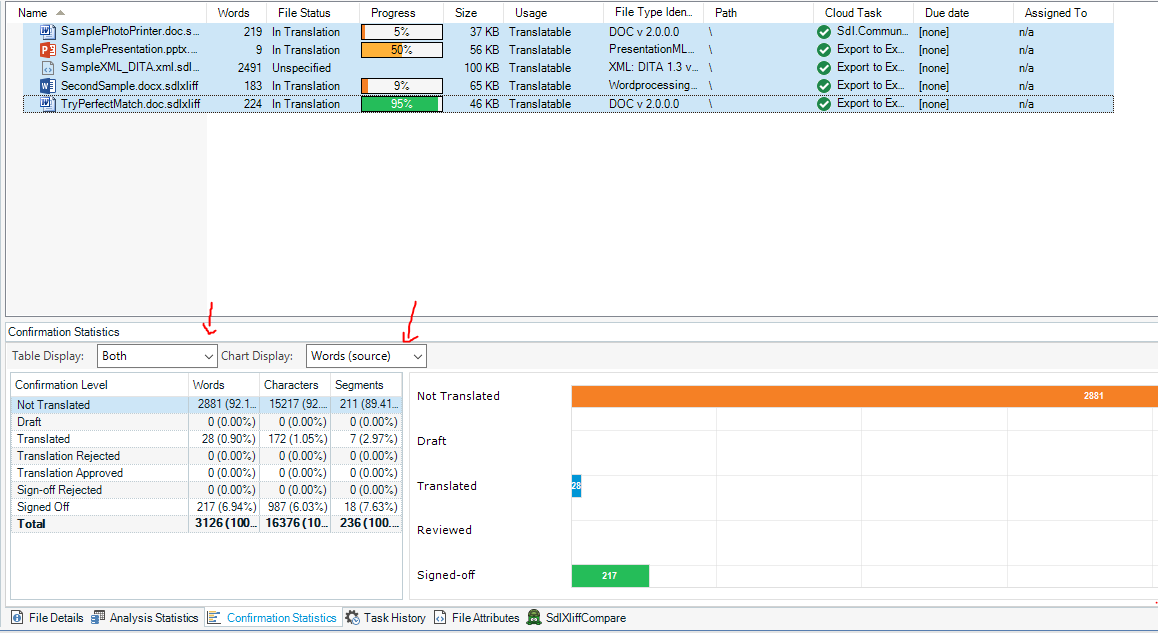Sort by Usage column header
The image size is (1158, 638).
click(553, 13)
